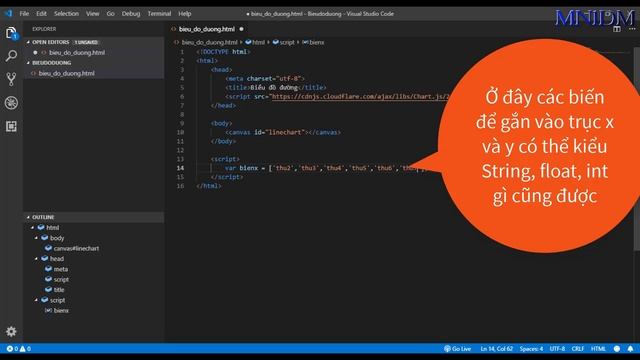Image resolution: width=640 pixels, height=360 pixels.
Task: Open the Terminal menu
Action: 159,13
